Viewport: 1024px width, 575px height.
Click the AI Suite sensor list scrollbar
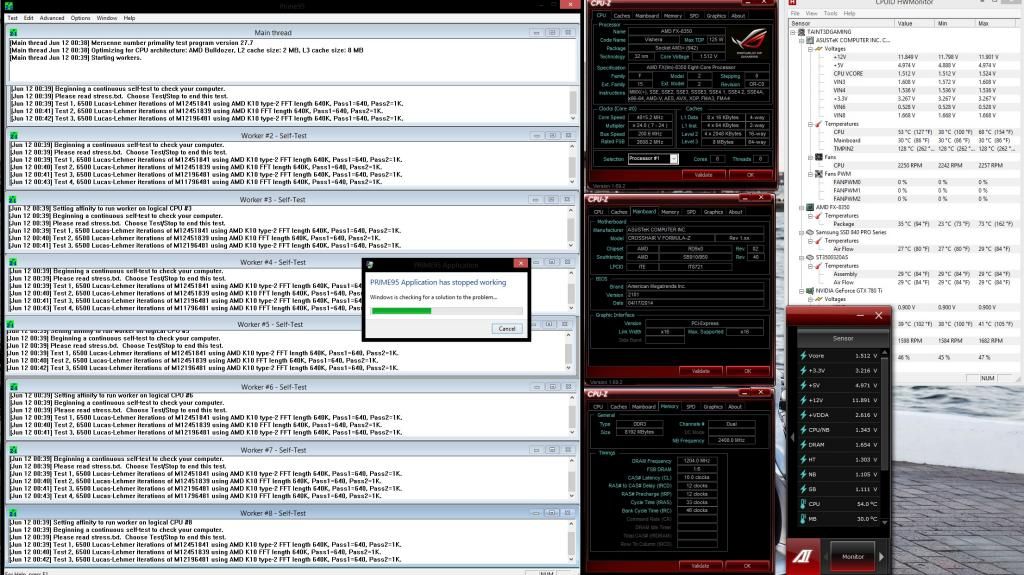coord(885,439)
